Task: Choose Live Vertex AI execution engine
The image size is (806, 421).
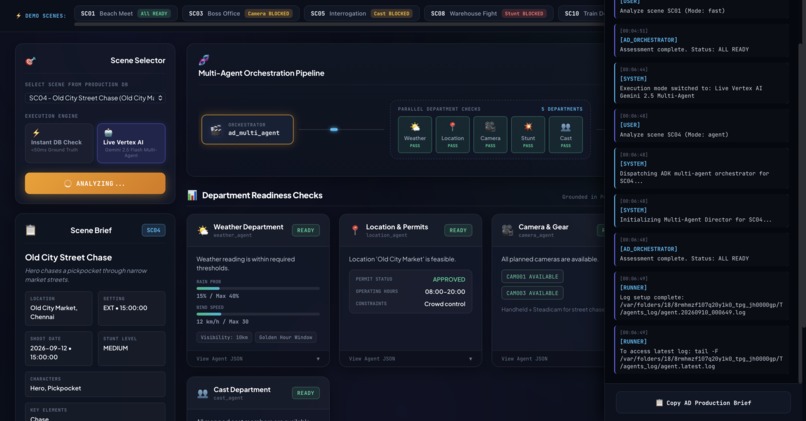Action: [131, 143]
